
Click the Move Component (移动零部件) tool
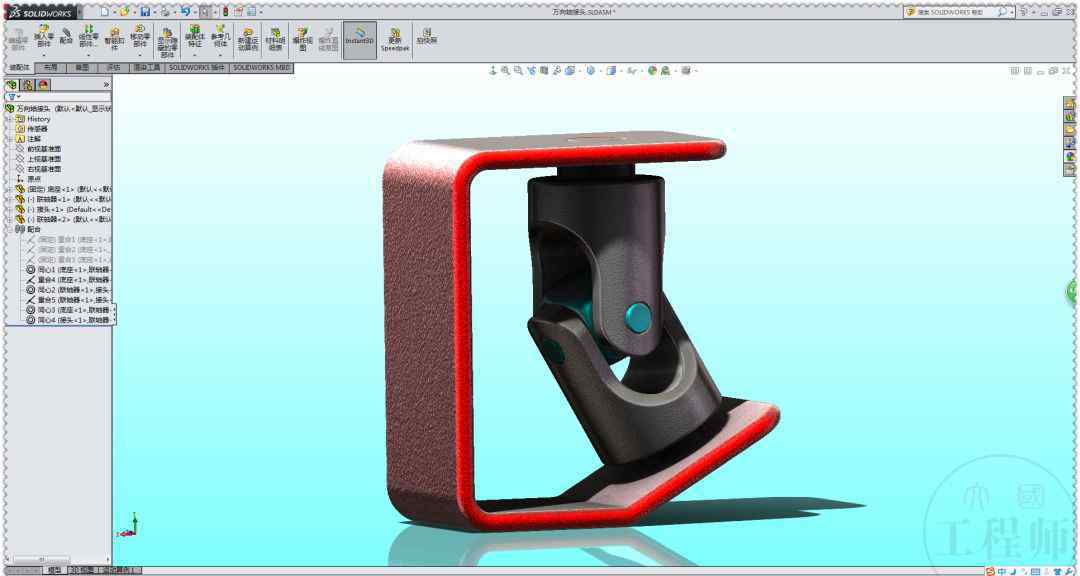point(140,37)
